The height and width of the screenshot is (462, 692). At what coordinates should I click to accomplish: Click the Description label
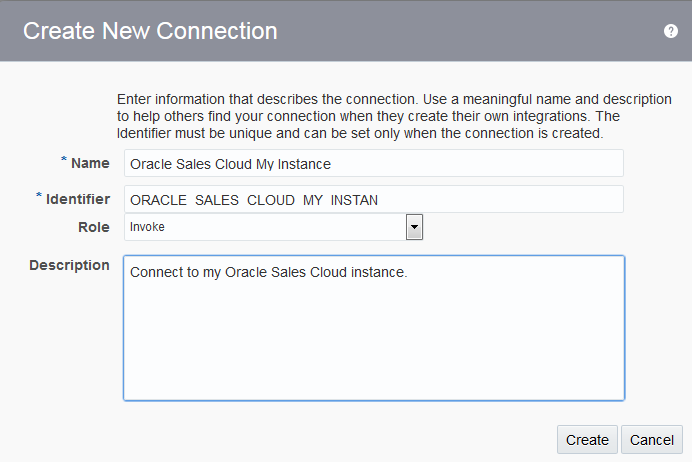(69, 265)
